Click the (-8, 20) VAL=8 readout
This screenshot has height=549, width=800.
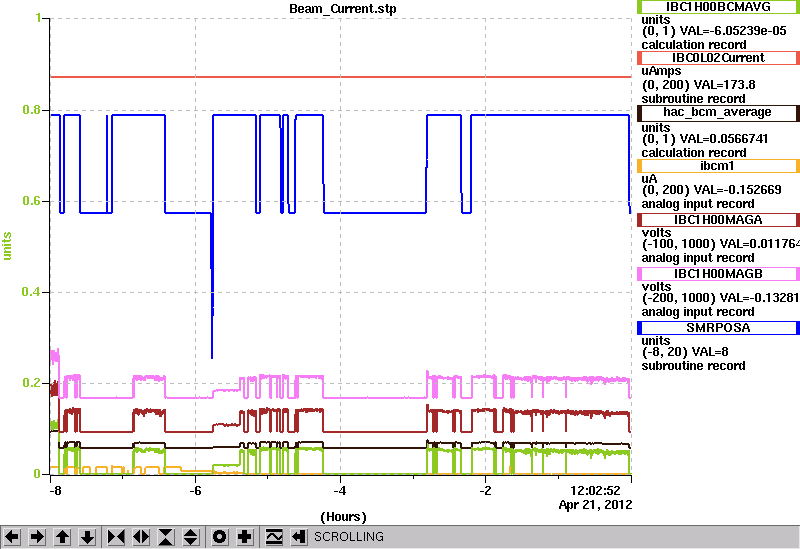(x=685, y=352)
